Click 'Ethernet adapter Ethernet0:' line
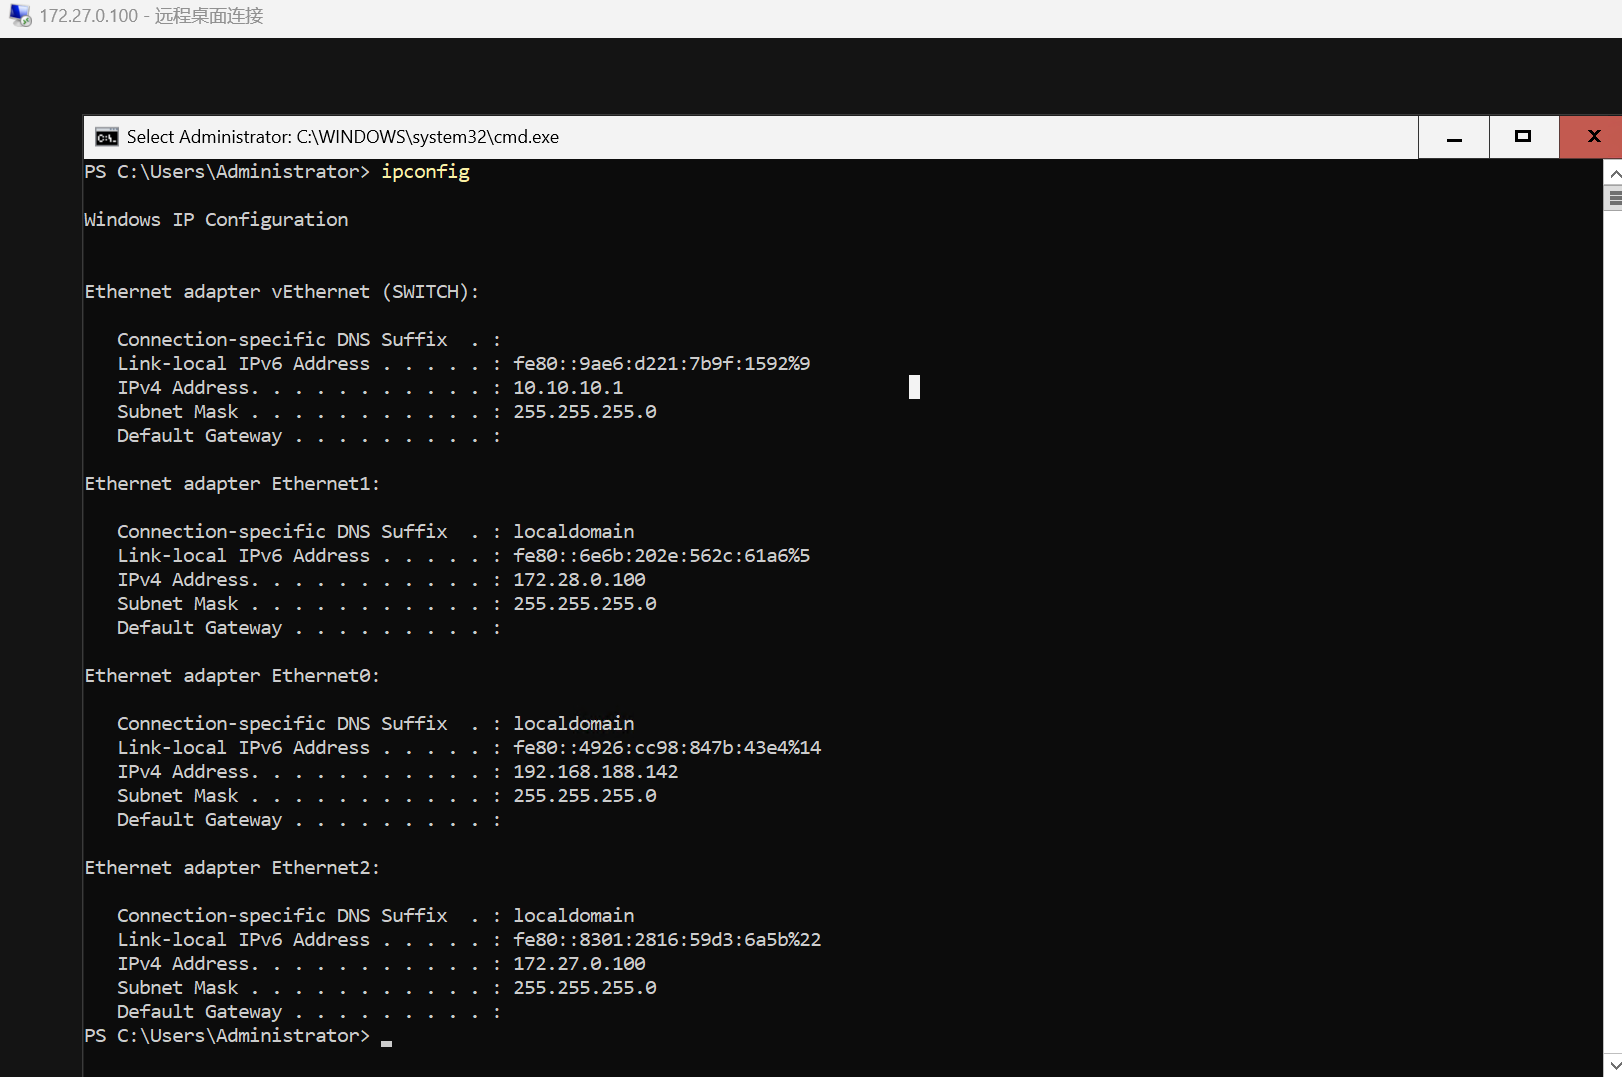This screenshot has height=1077, width=1622. (x=232, y=675)
